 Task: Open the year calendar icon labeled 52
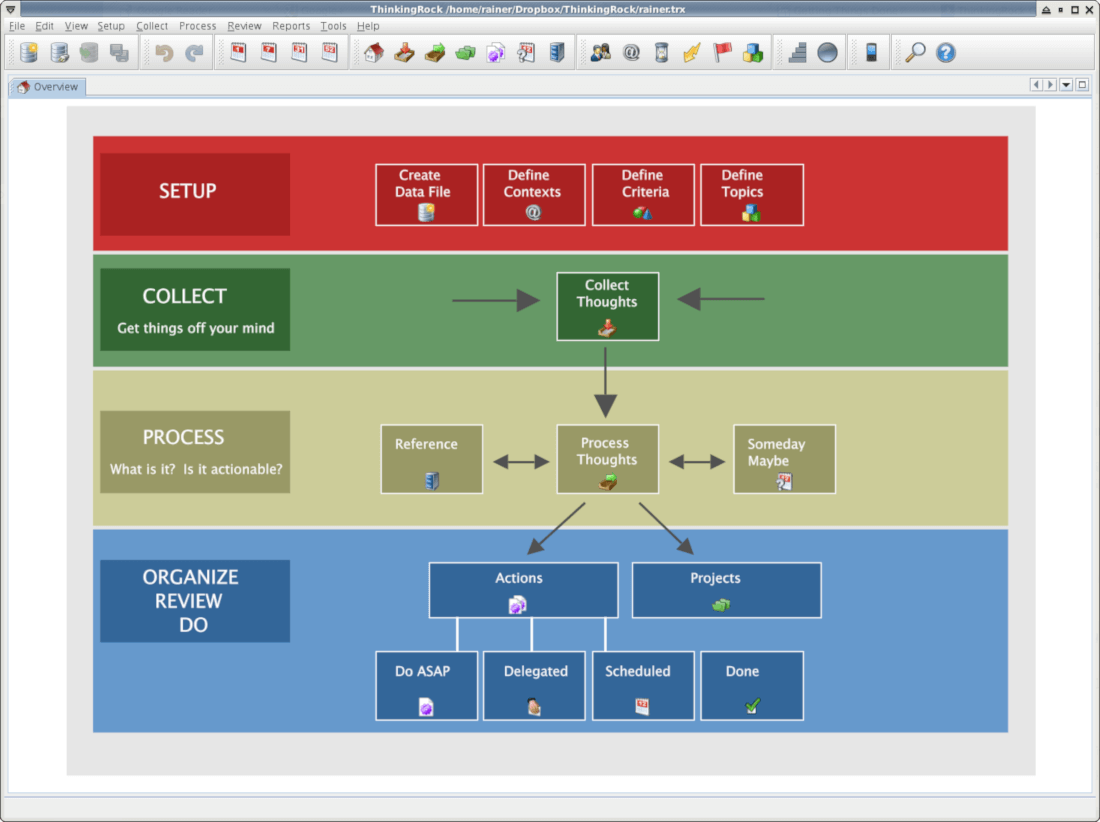point(330,53)
